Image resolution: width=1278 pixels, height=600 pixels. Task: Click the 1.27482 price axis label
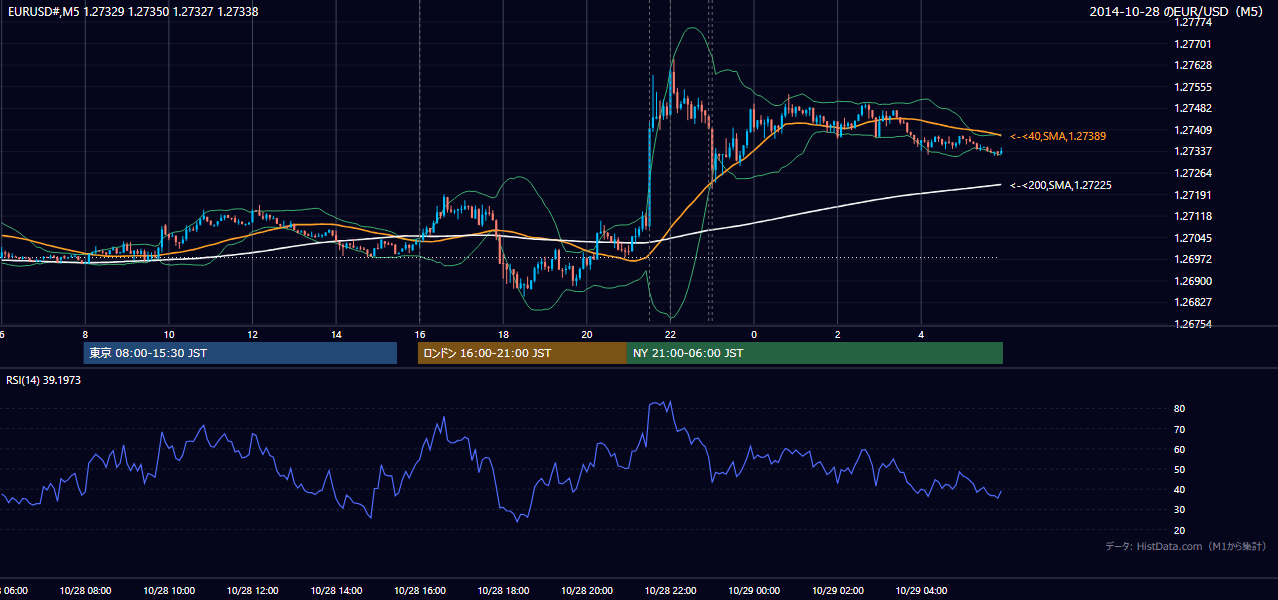[x=1192, y=108]
